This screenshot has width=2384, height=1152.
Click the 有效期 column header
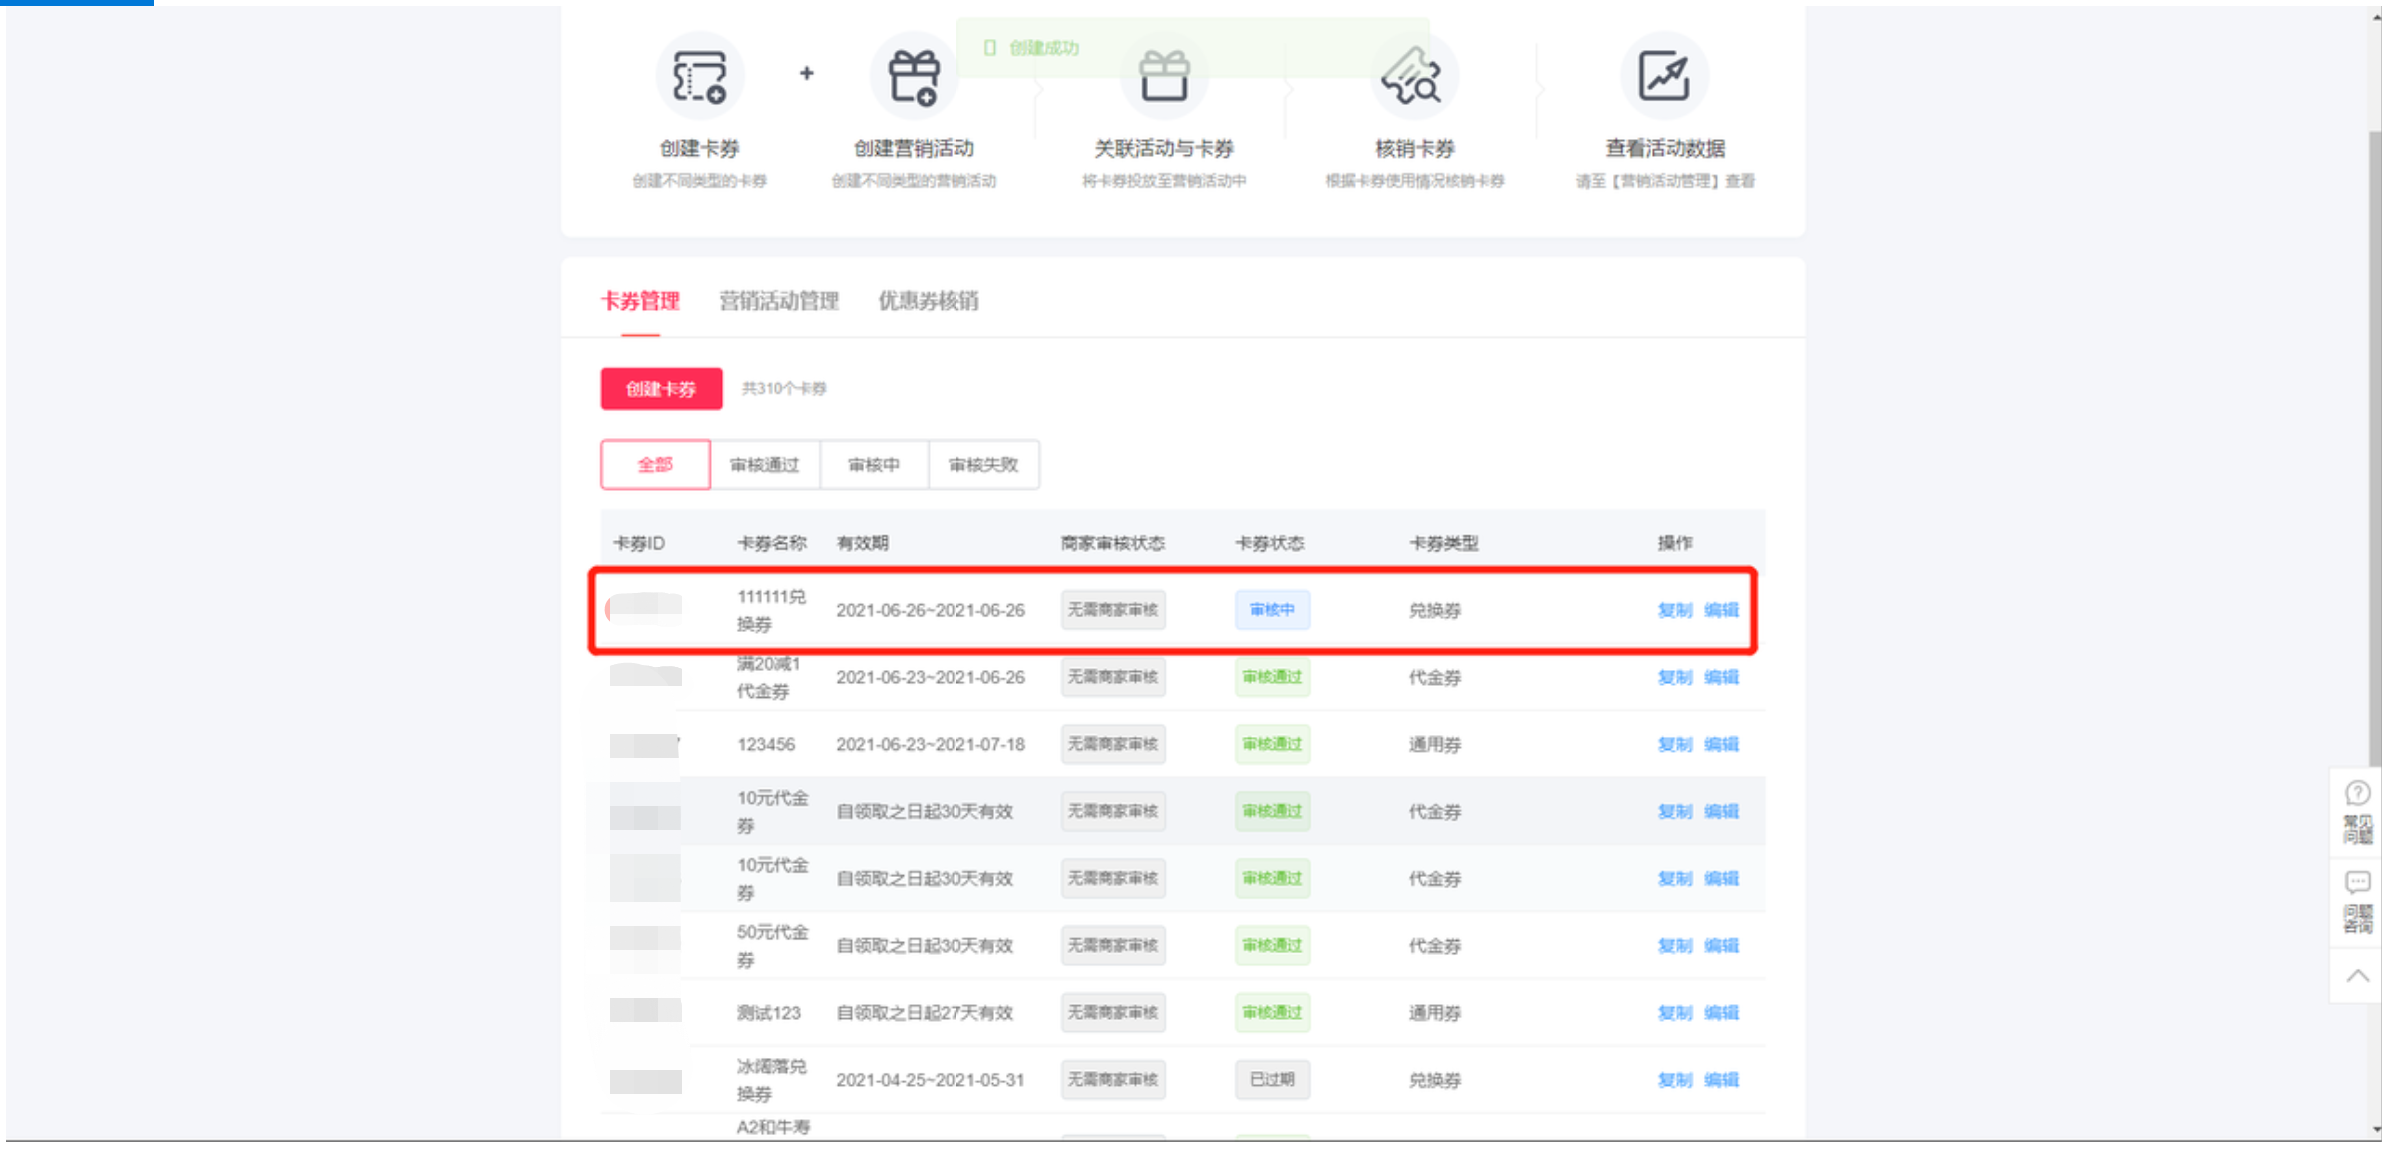(x=862, y=543)
